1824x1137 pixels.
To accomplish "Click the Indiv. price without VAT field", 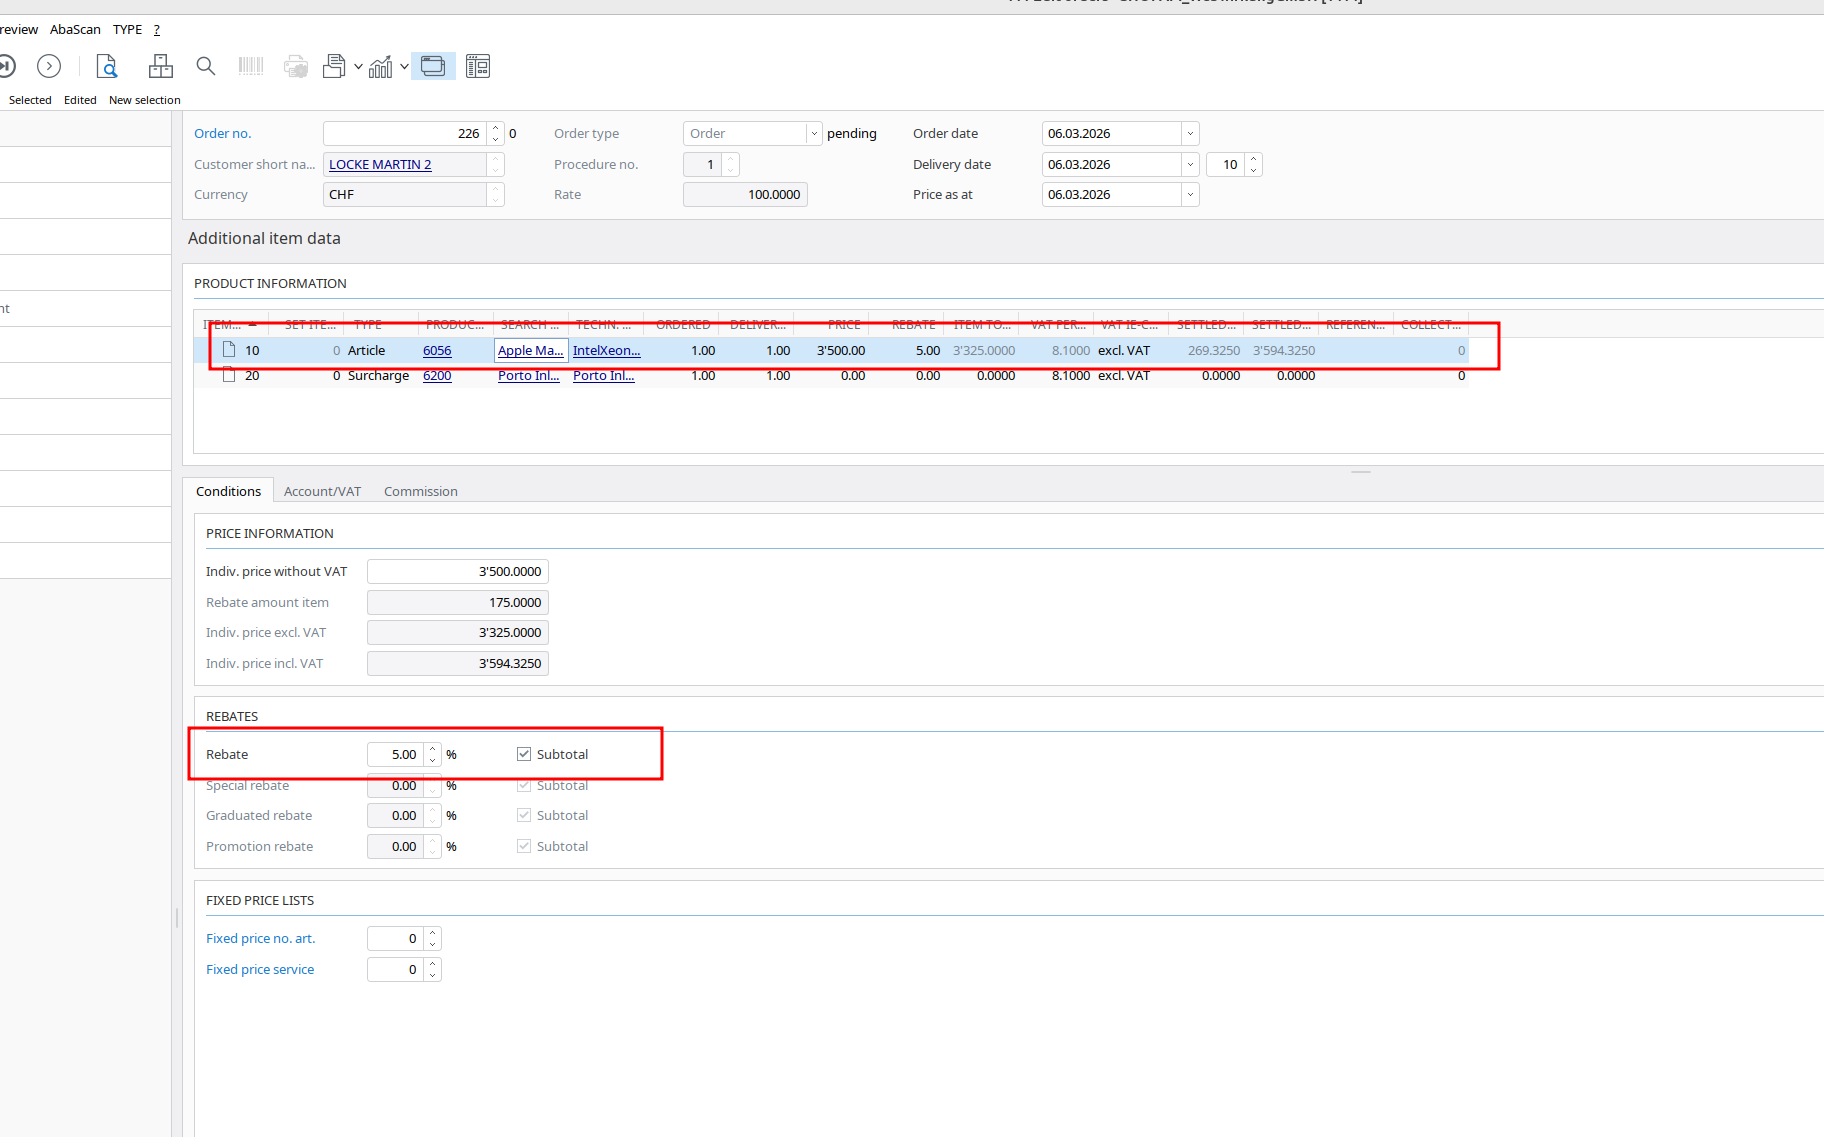I will coord(457,572).
